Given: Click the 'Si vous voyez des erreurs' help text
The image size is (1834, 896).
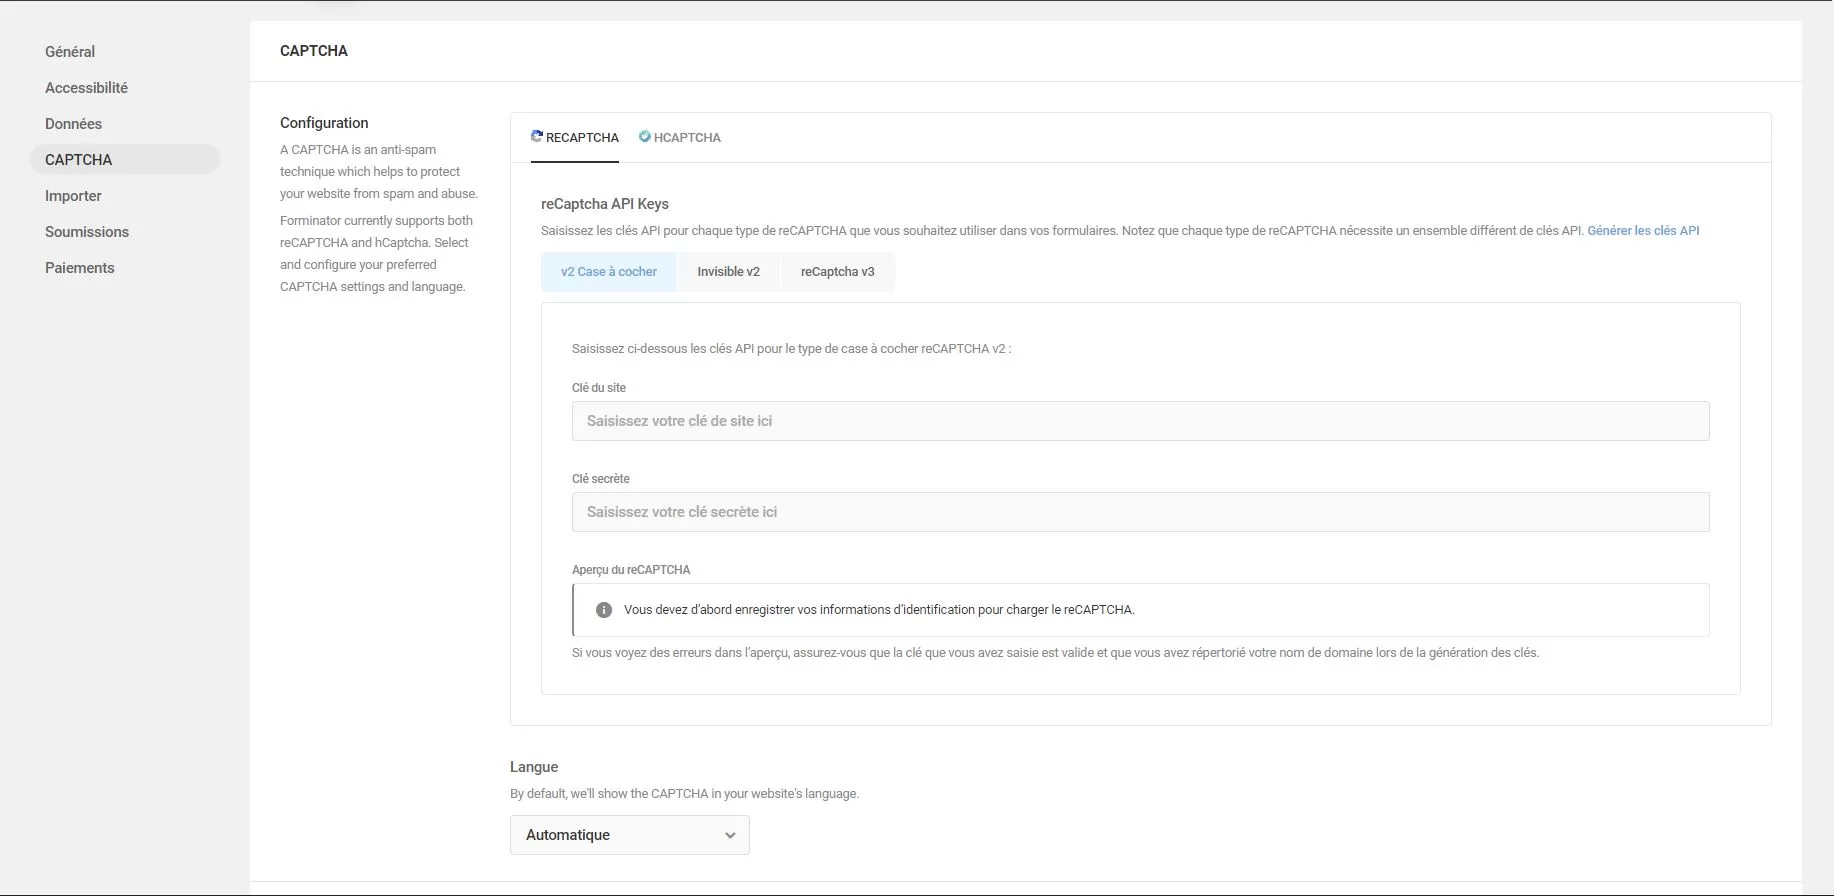Looking at the screenshot, I should point(1055,653).
